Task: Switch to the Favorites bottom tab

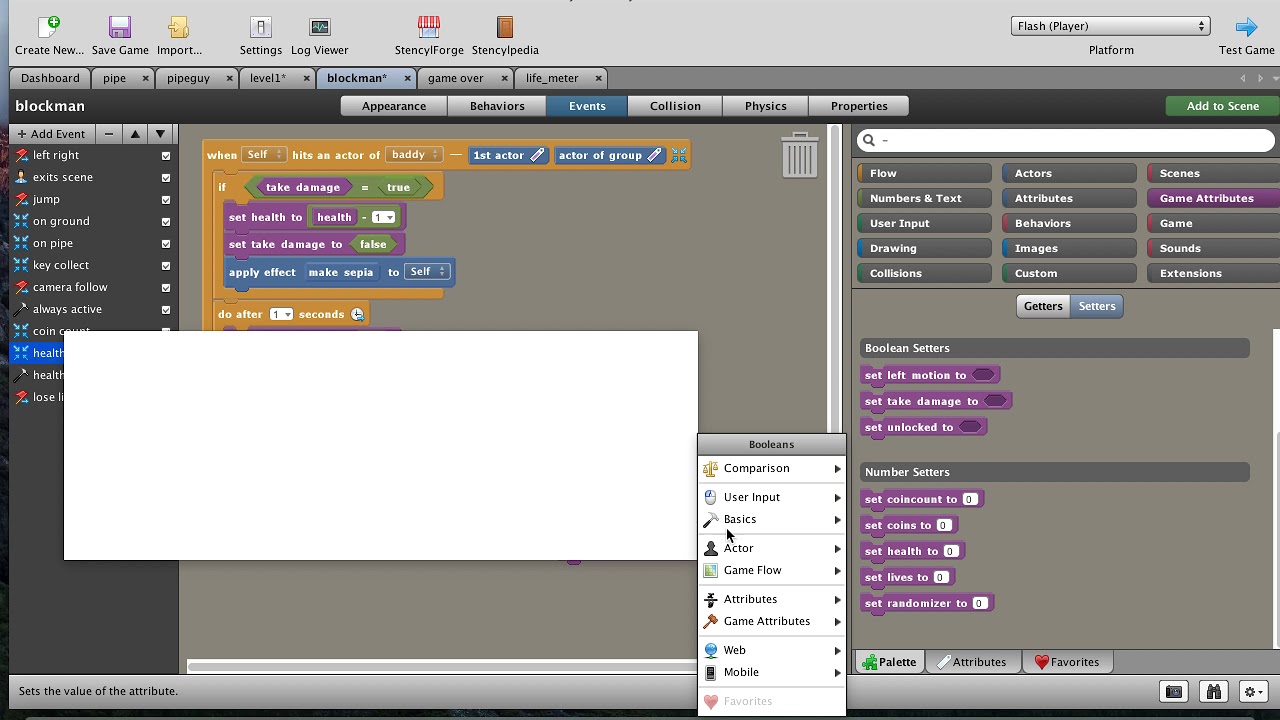Action: click(x=1066, y=662)
